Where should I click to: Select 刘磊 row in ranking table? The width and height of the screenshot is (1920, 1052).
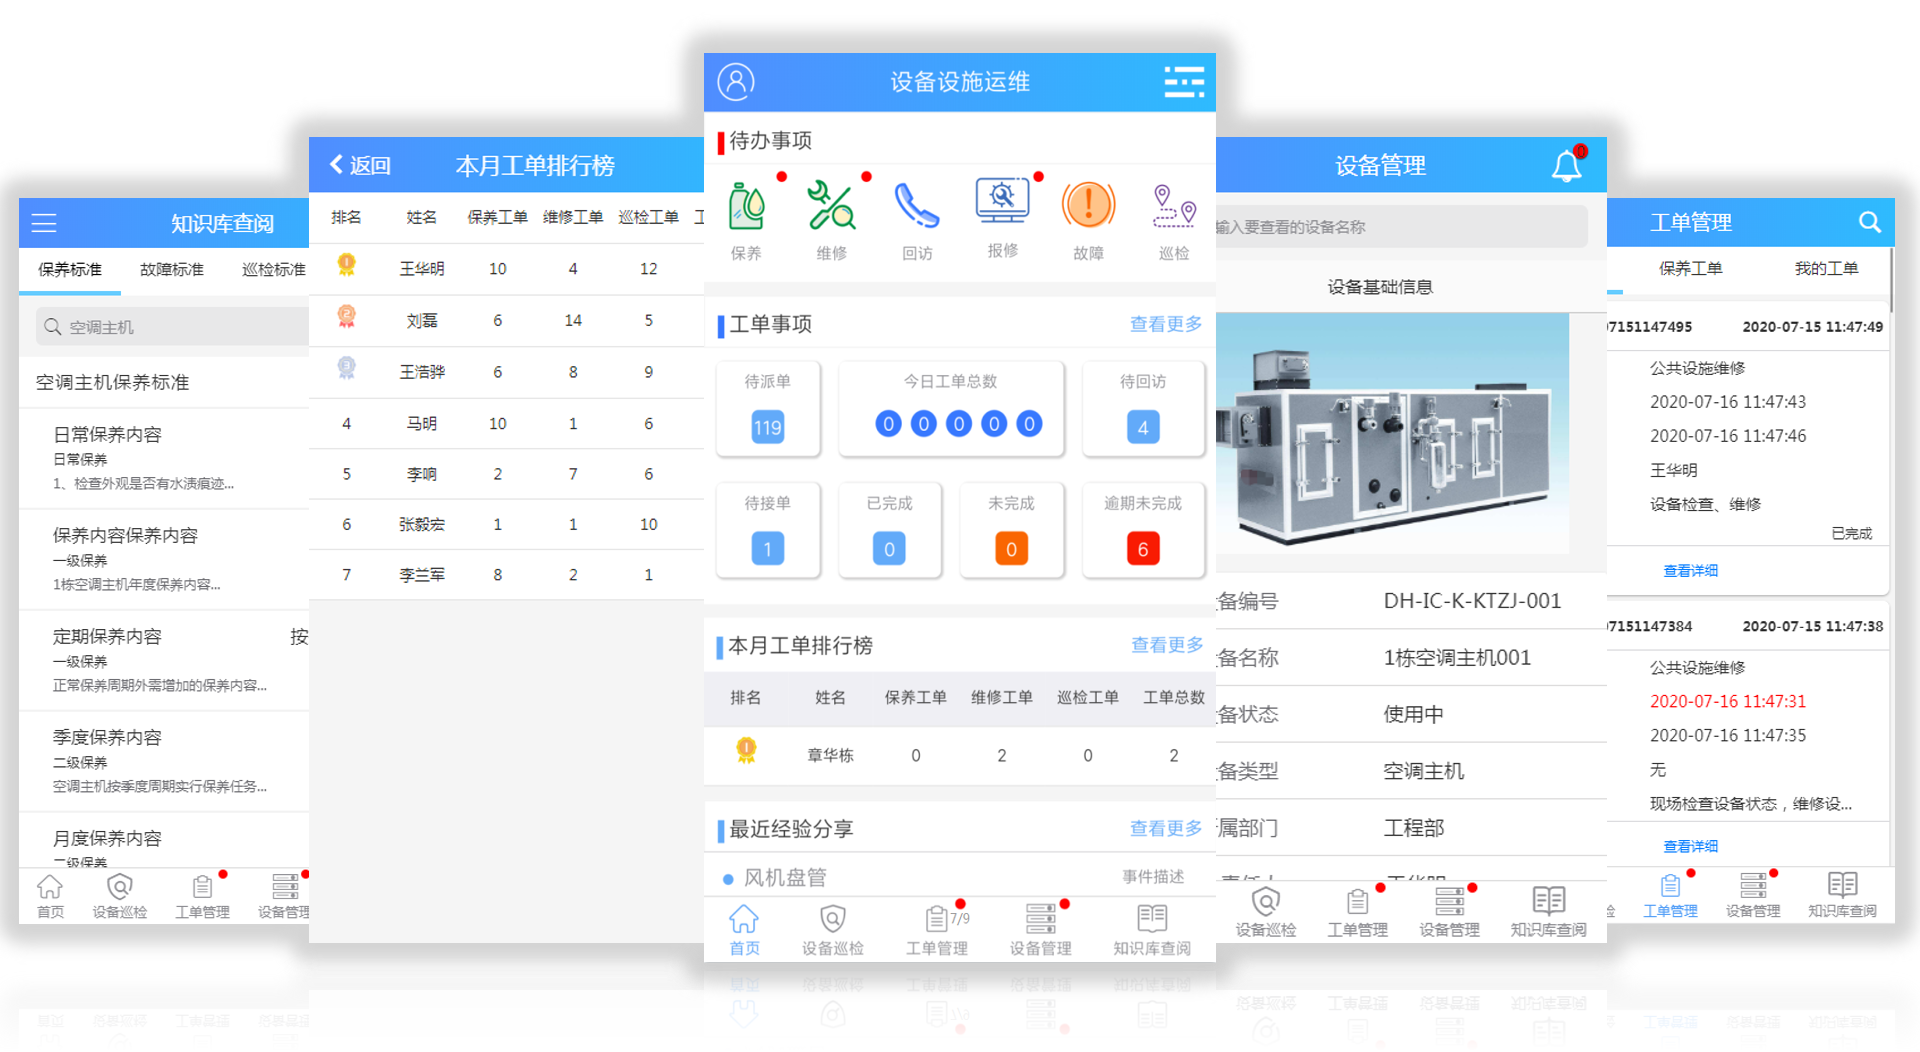[x=507, y=320]
